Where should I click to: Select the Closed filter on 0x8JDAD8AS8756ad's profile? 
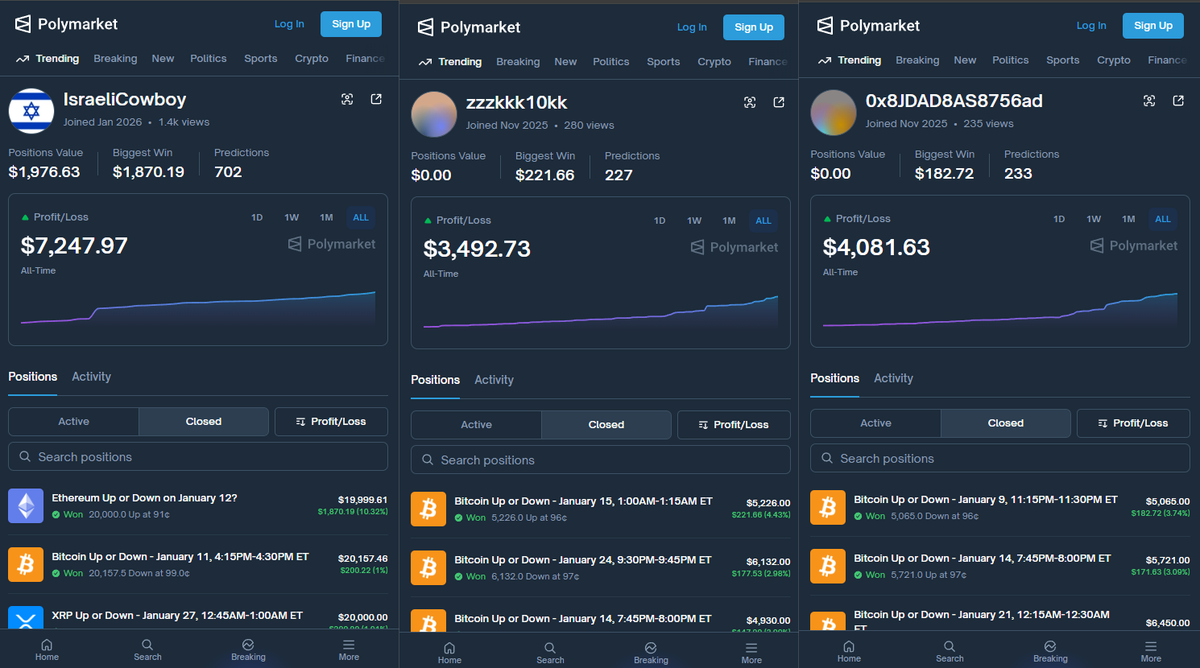click(1005, 423)
